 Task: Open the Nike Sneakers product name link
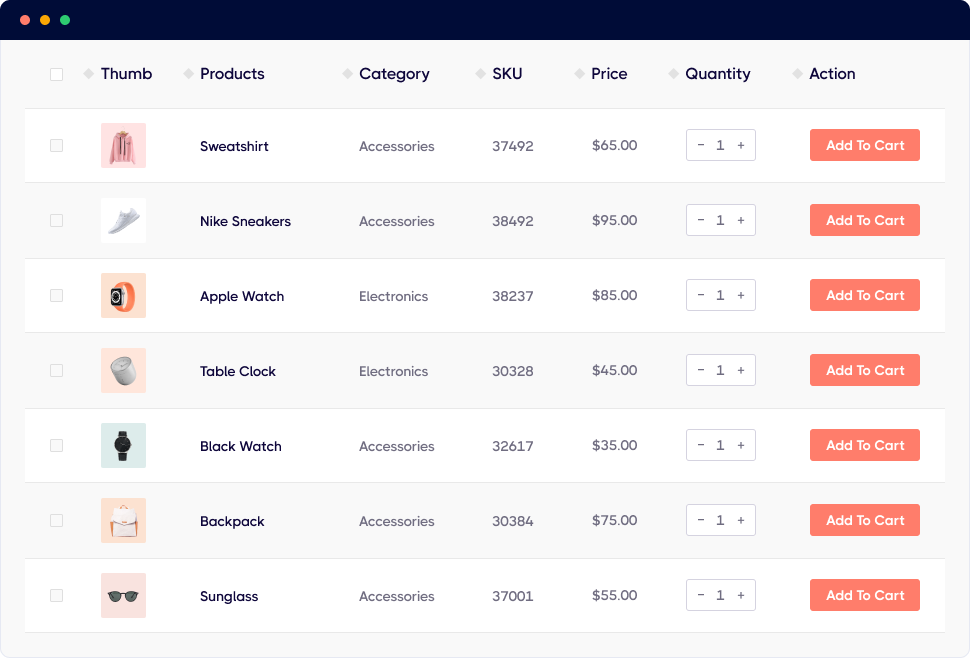tap(245, 221)
